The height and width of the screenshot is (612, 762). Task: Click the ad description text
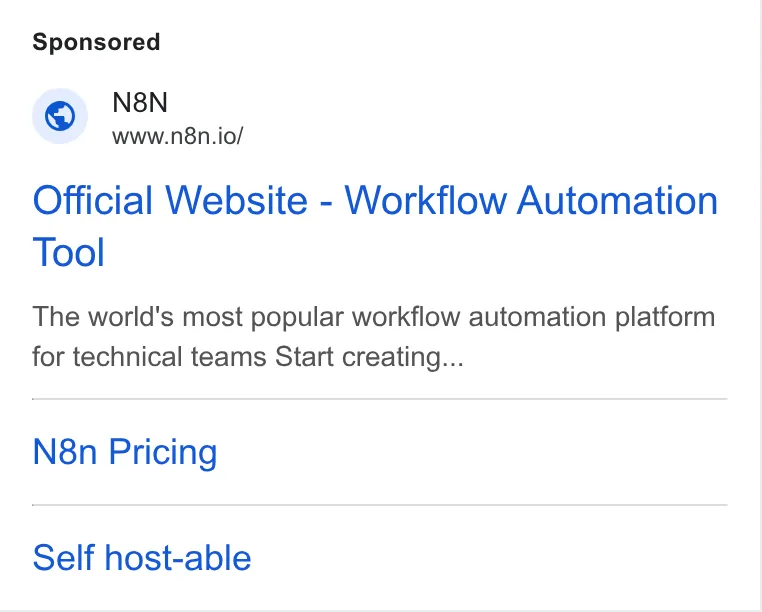374,337
